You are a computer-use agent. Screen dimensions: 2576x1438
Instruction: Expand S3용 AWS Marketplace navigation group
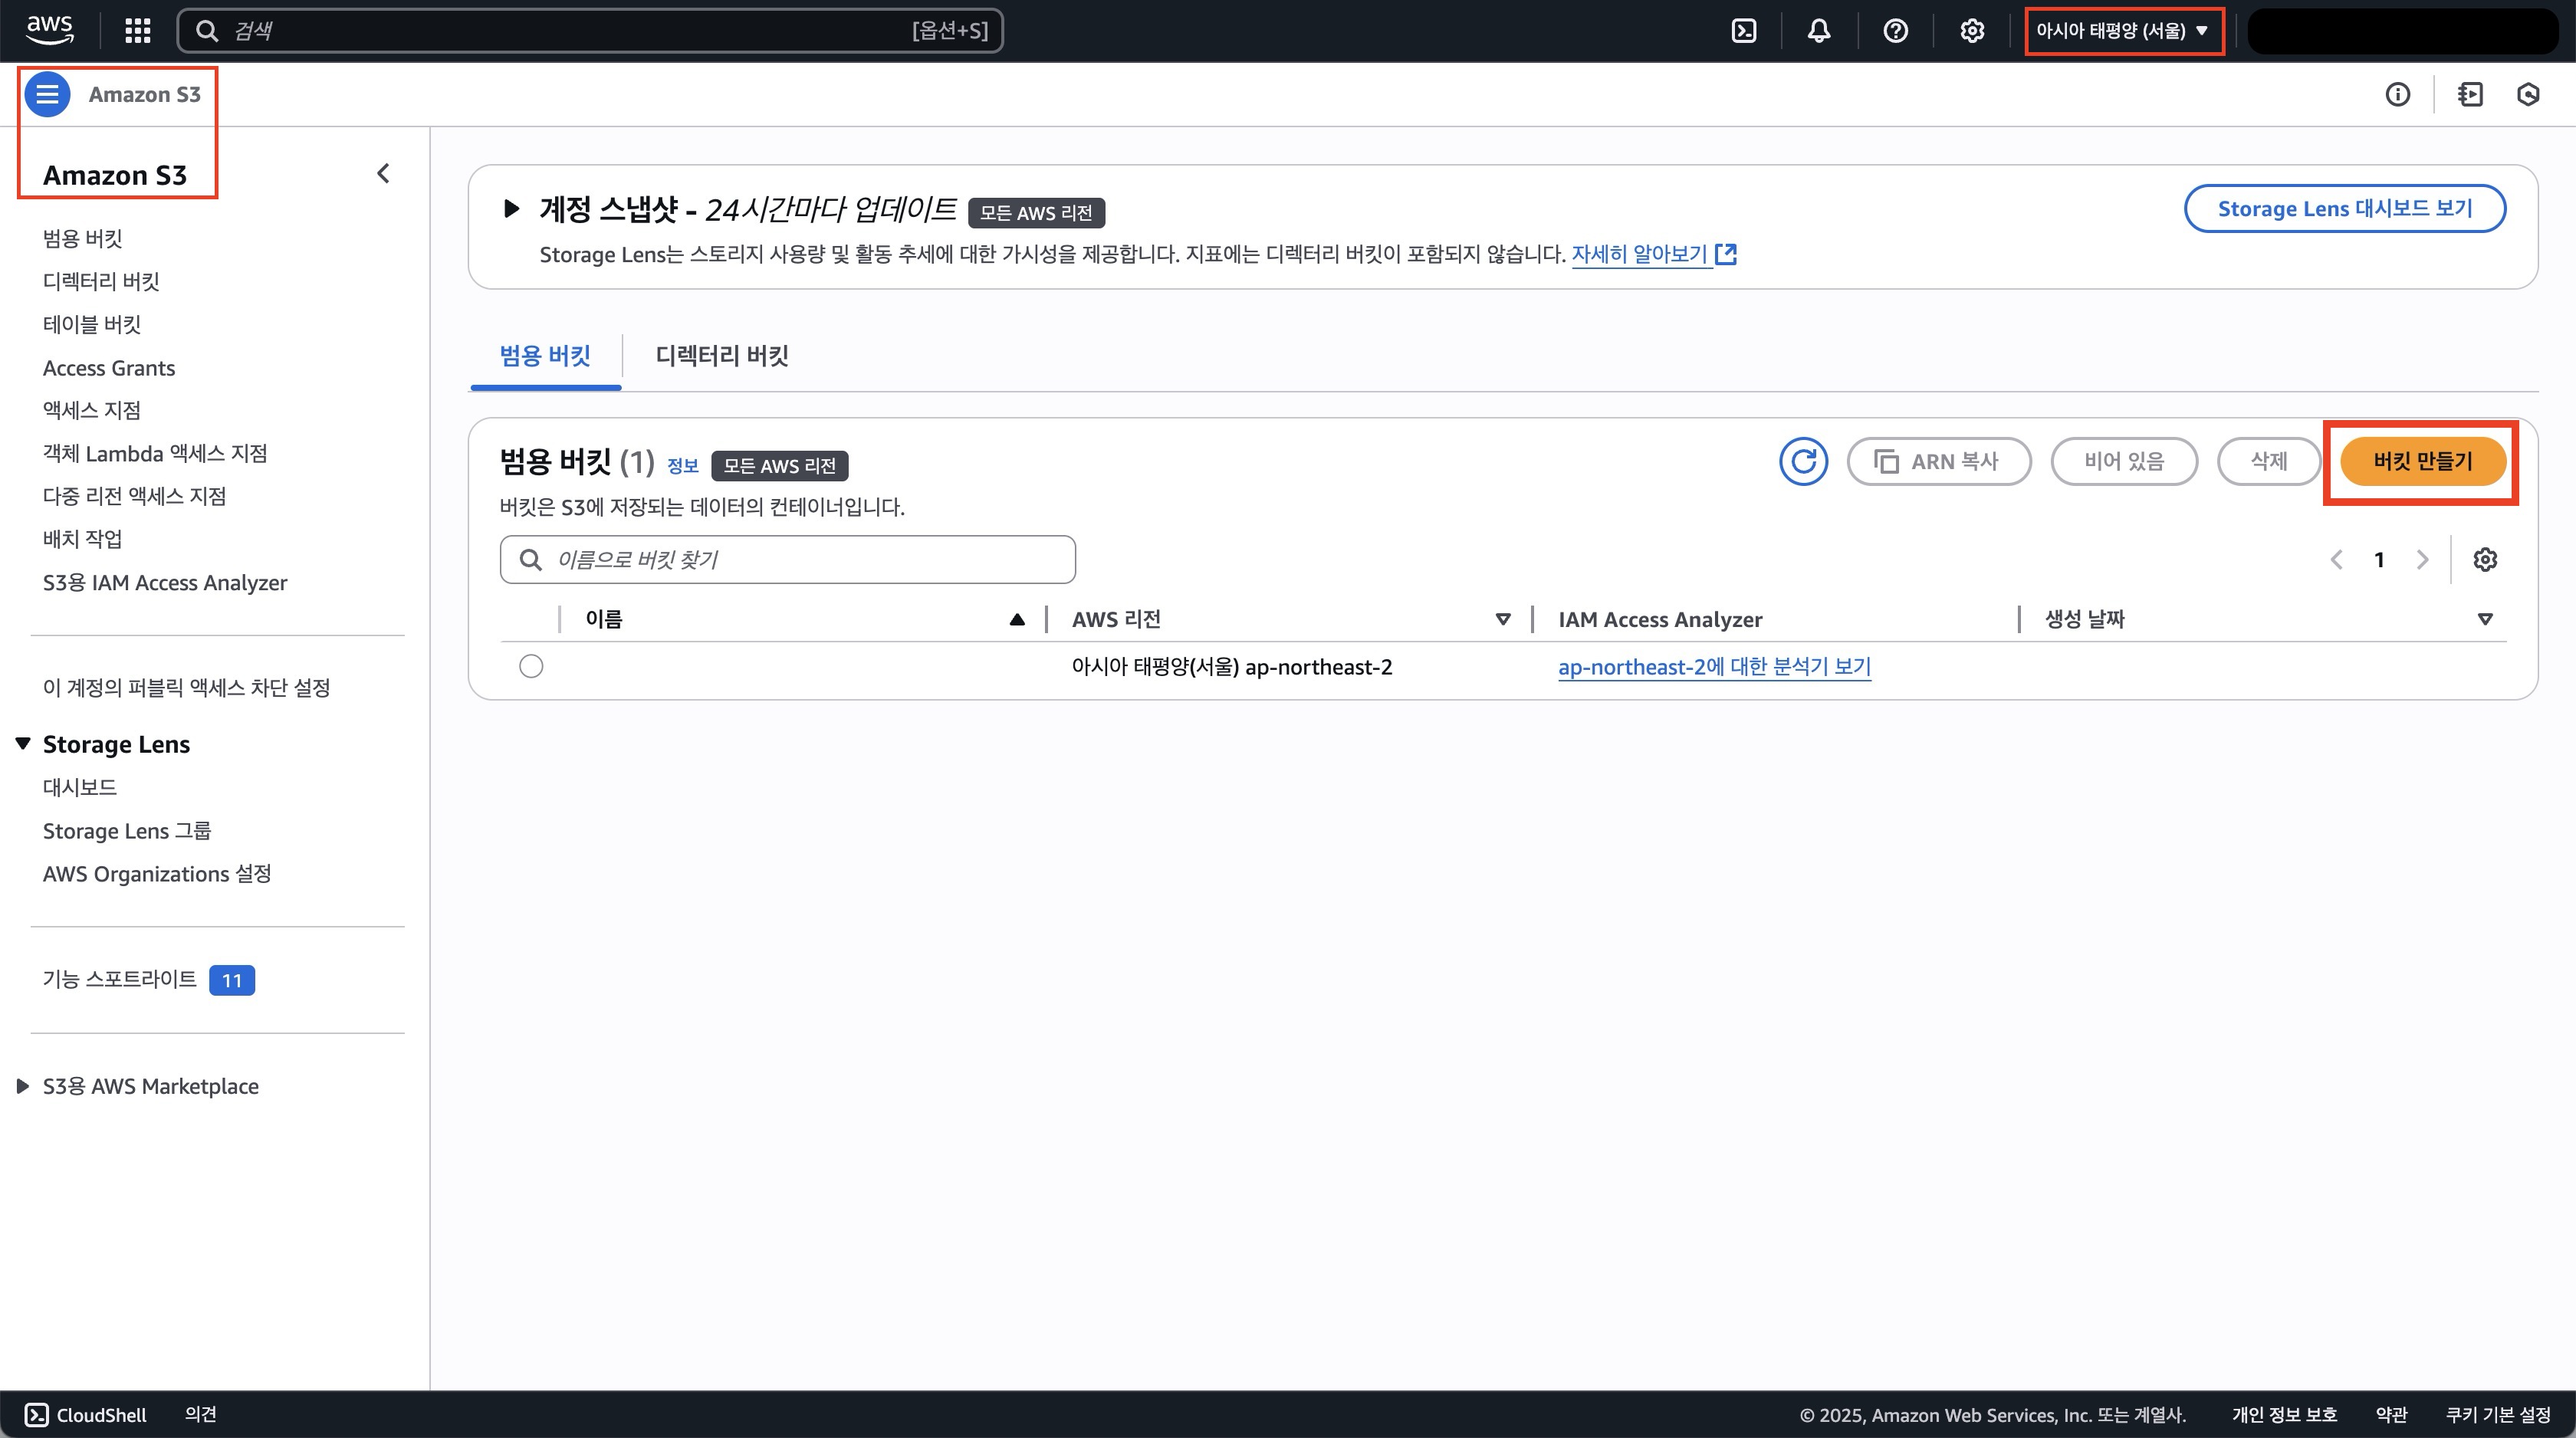click(23, 1086)
